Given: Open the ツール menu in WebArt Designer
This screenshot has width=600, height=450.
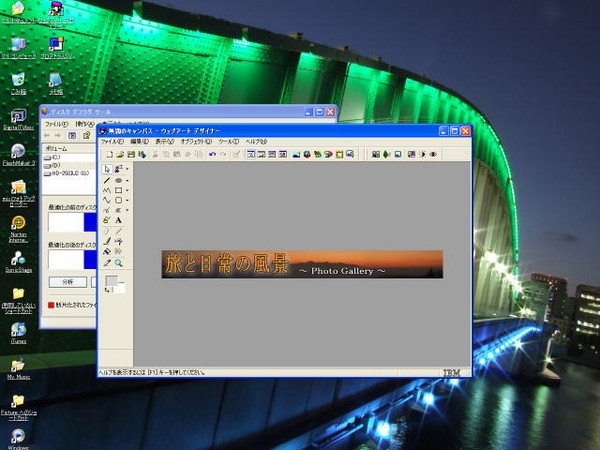Looking at the screenshot, I should point(229,142).
